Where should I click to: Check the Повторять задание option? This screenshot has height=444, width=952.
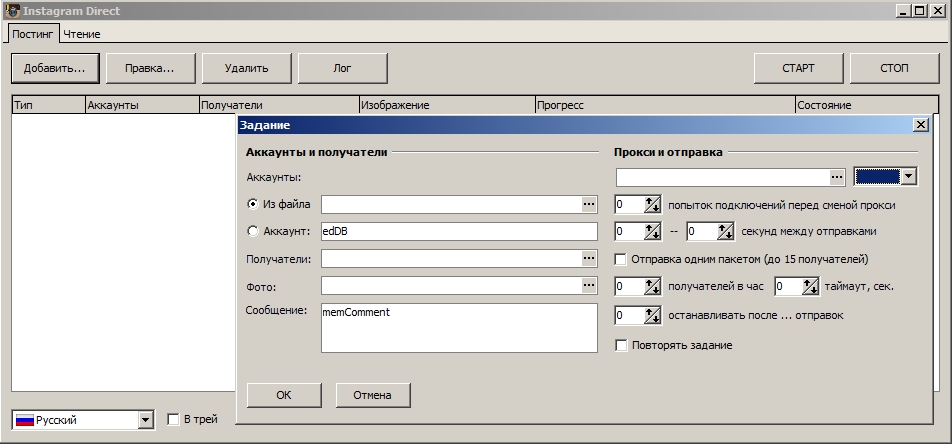[622, 345]
